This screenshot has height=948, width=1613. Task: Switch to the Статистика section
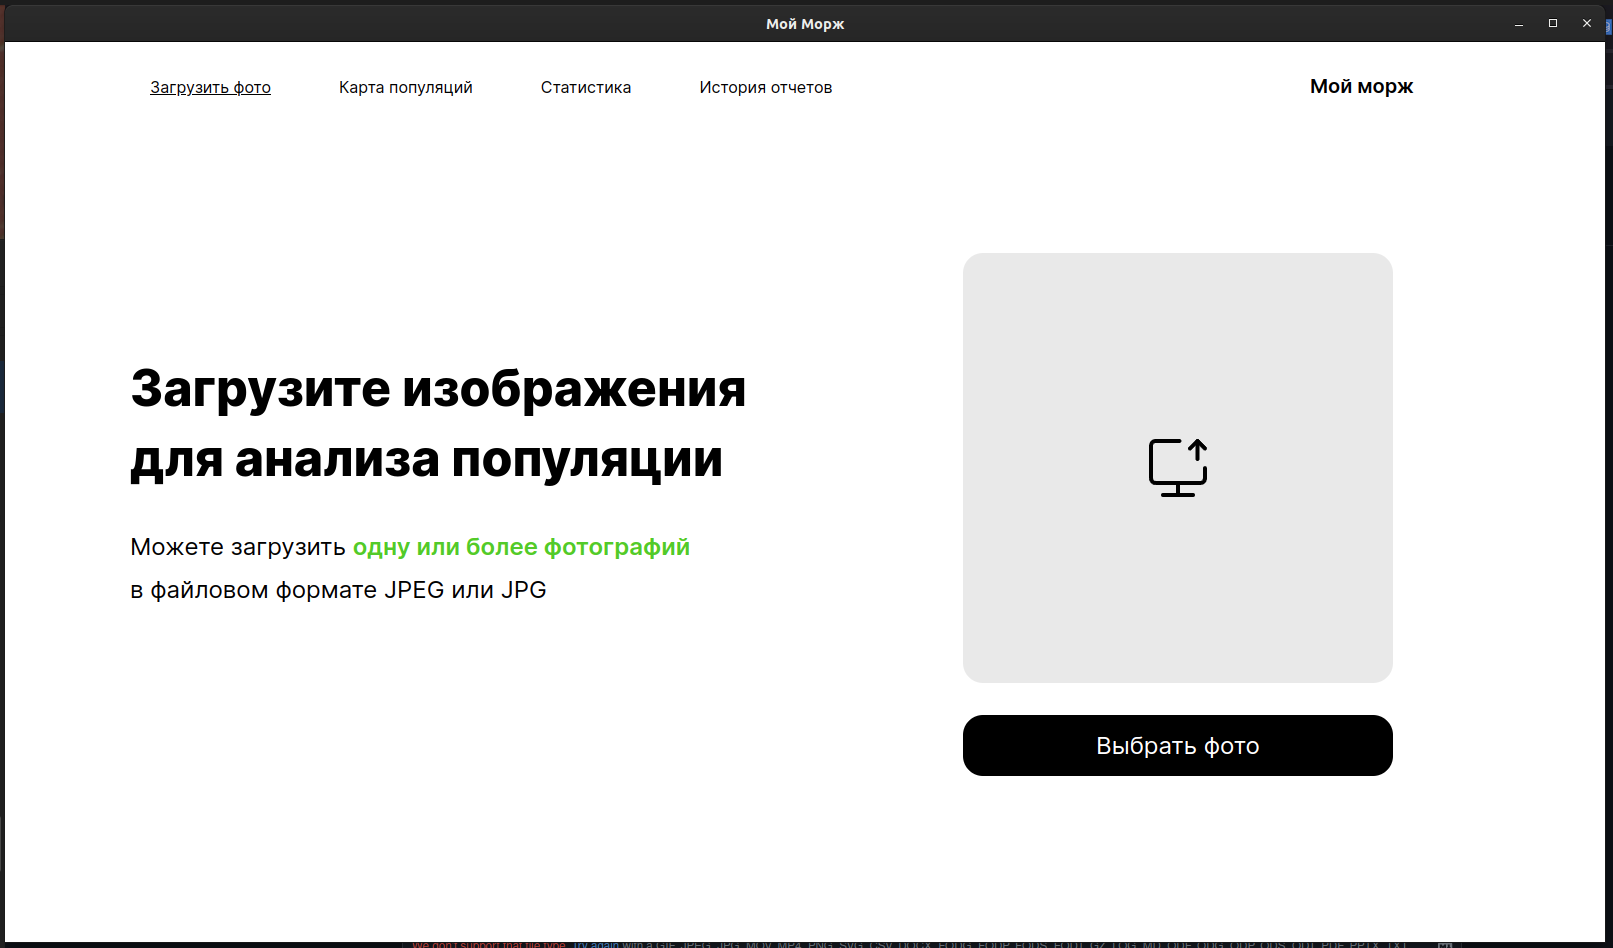[x=585, y=88]
